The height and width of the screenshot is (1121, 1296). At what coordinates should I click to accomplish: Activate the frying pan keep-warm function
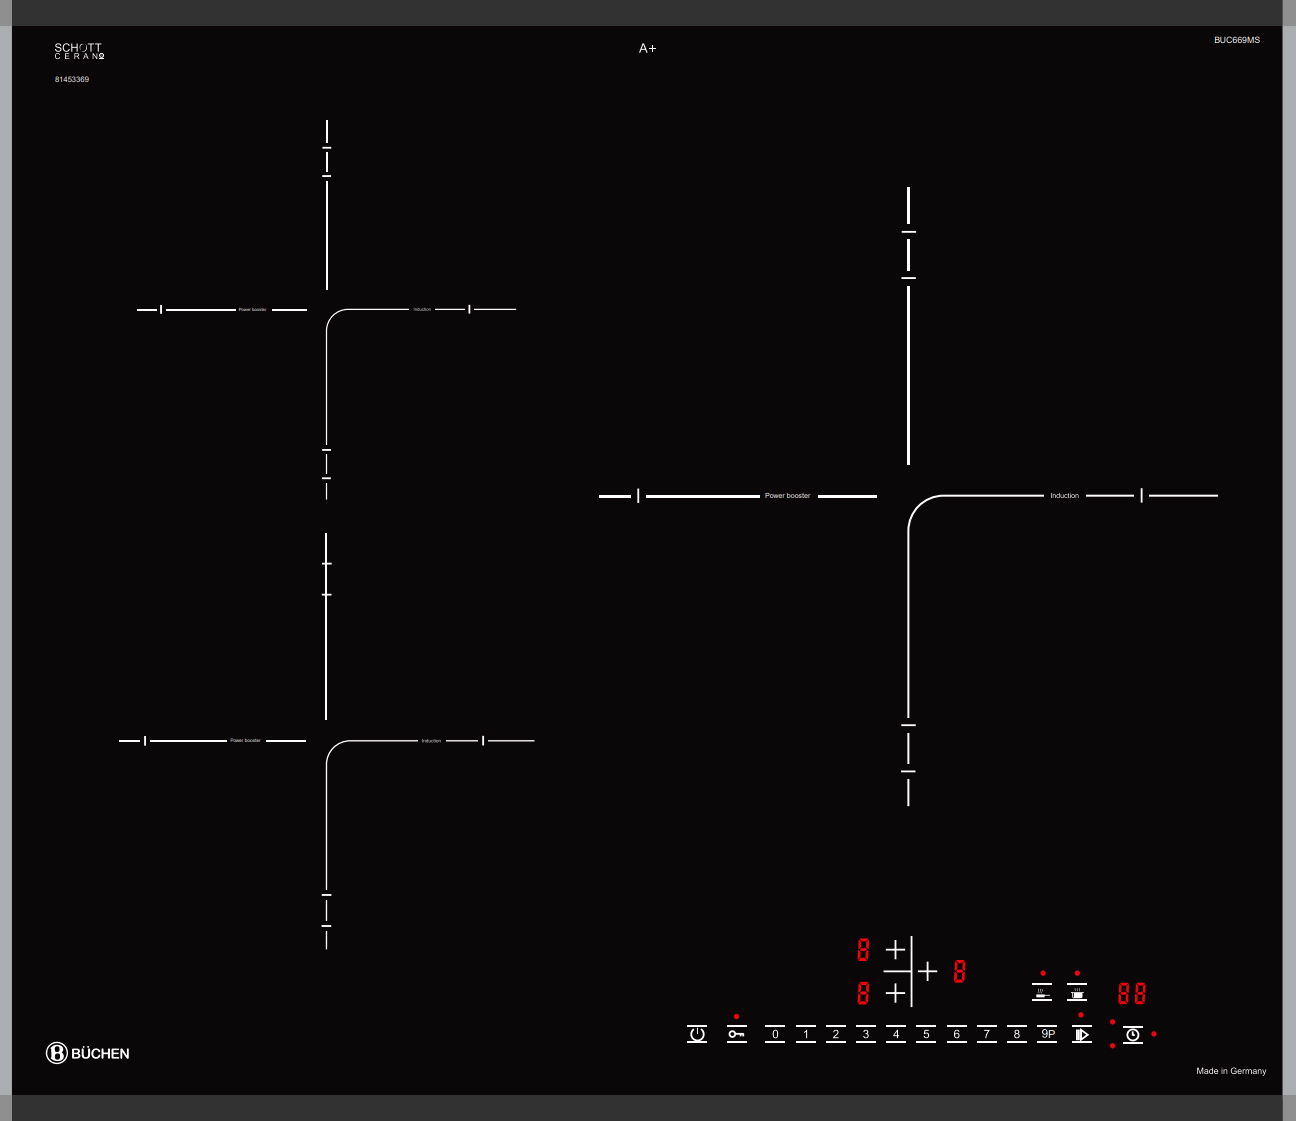(1042, 993)
